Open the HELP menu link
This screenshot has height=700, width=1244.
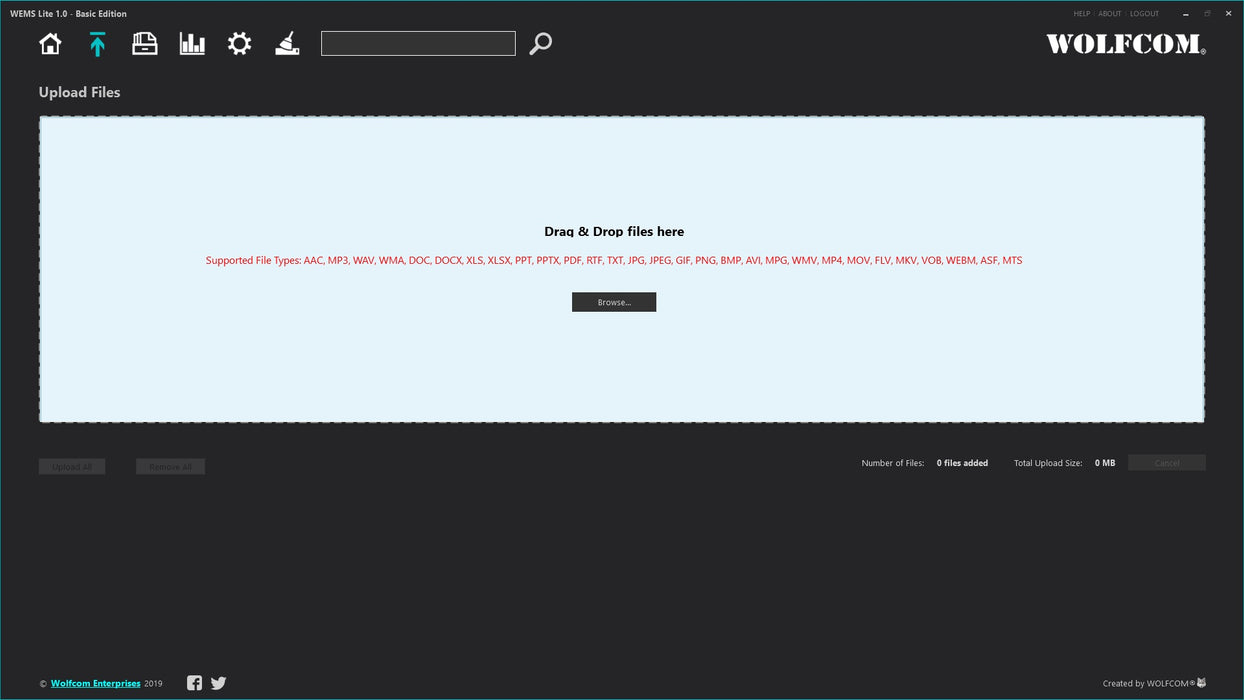[1081, 14]
